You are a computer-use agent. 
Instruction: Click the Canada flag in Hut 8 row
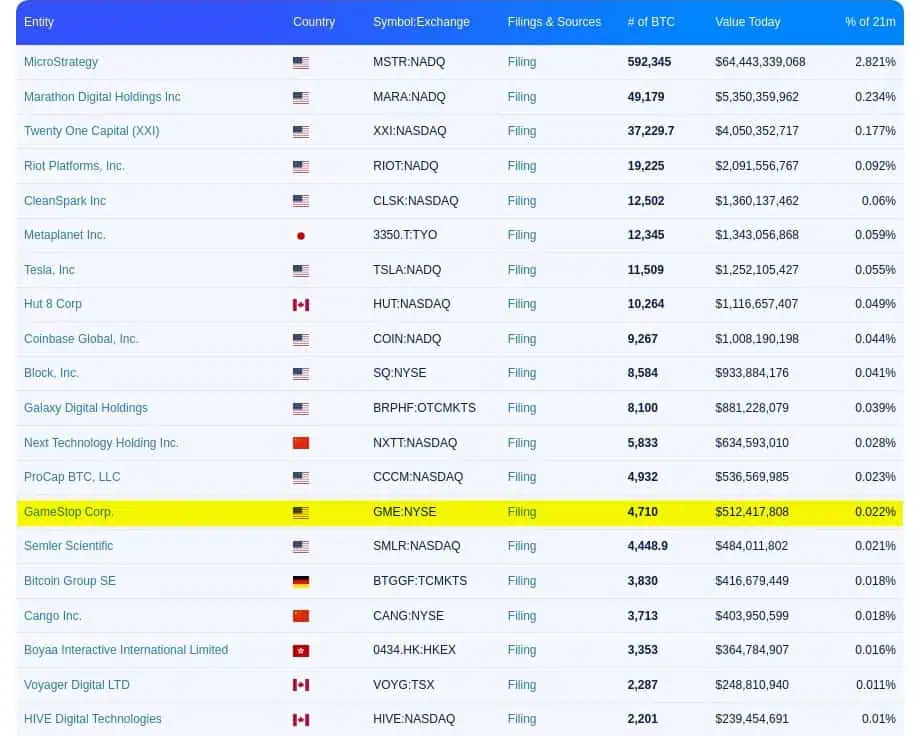point(301,305)
